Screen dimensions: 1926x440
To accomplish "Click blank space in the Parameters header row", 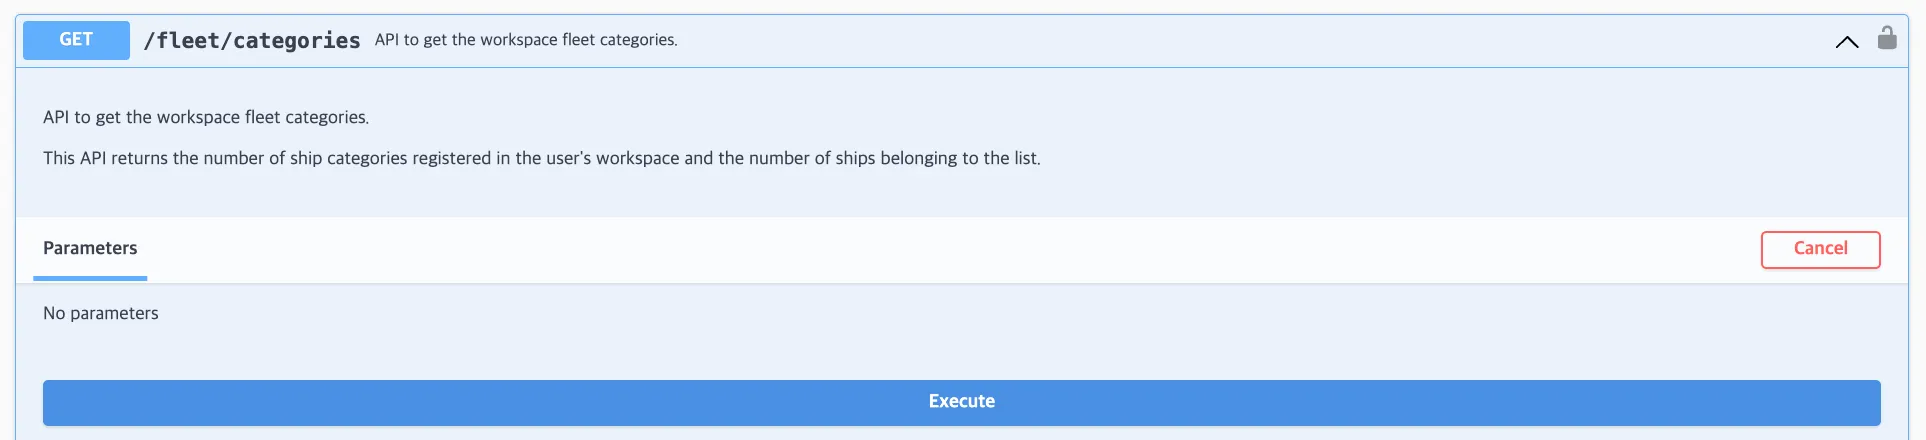I will [x=900, y=249].
